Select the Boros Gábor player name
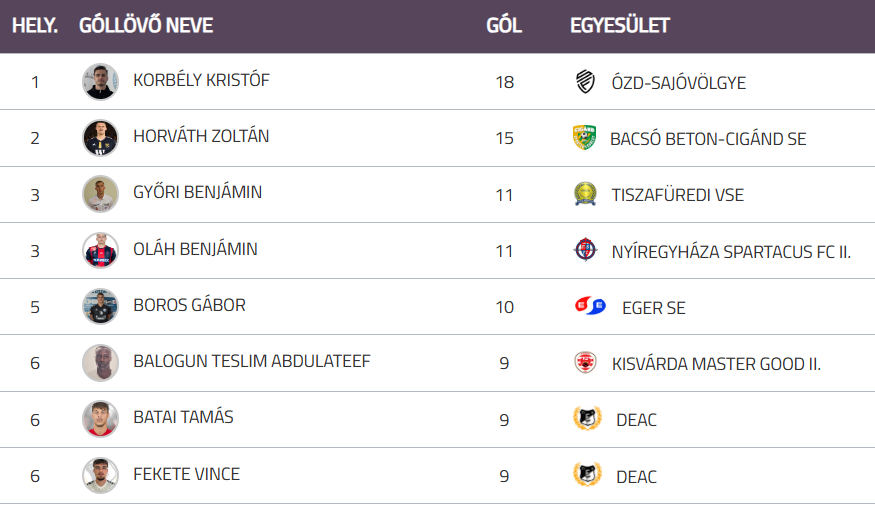This screenshot has width=875, height=510. click(x=189, y=305)
